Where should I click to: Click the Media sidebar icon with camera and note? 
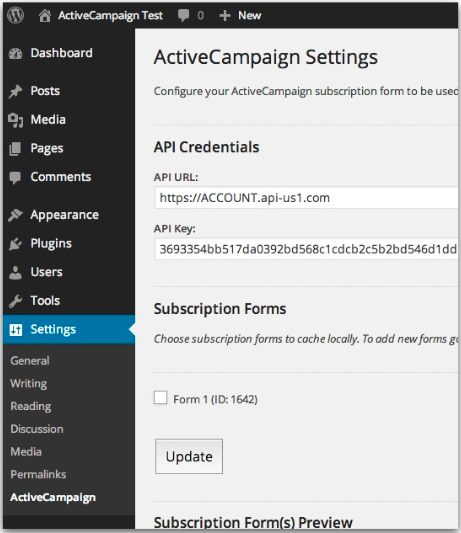click(15, 120)
